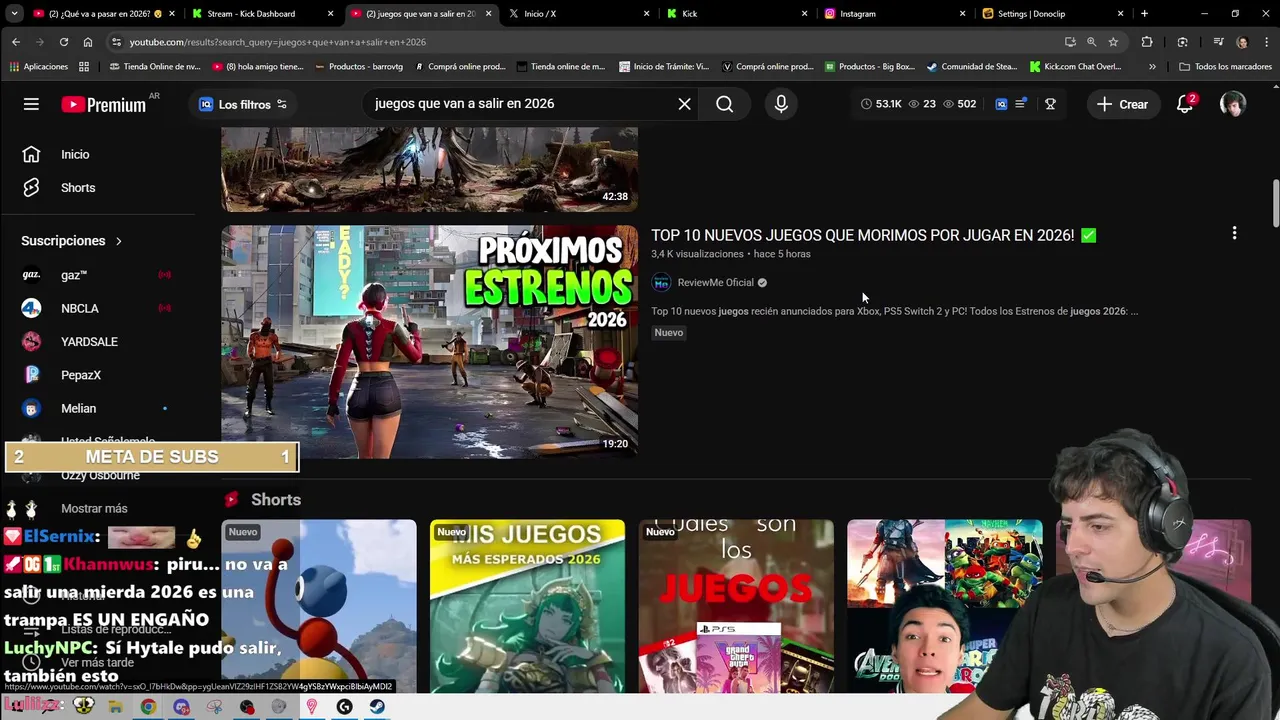This screenshot has height=720, width=1280.
Task: Open the notifications bell
Action: [1185, 104]
